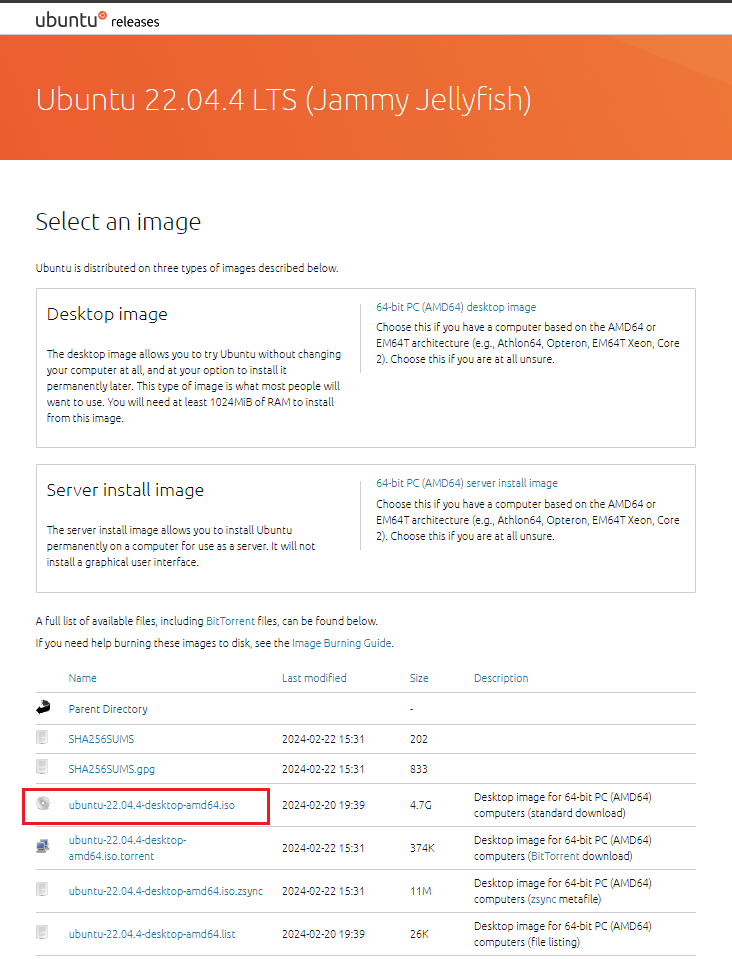Click the torrent computer icon in file list
This screenshot has width=732, height=959.
pos(42,847)
